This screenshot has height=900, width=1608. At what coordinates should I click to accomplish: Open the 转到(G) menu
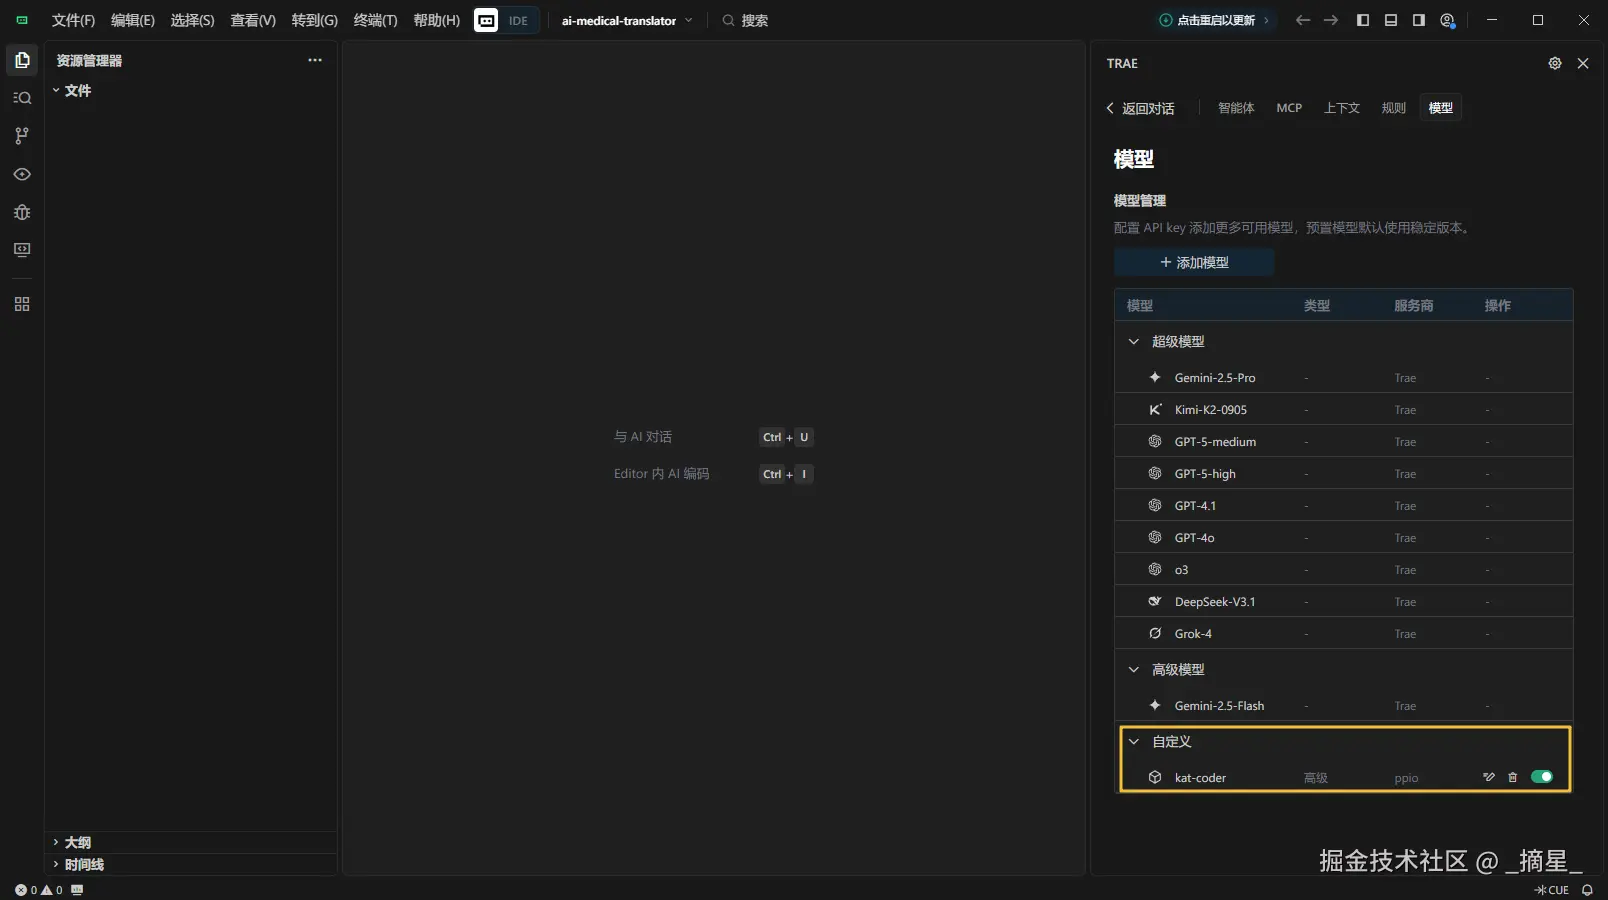click(315, 20)
